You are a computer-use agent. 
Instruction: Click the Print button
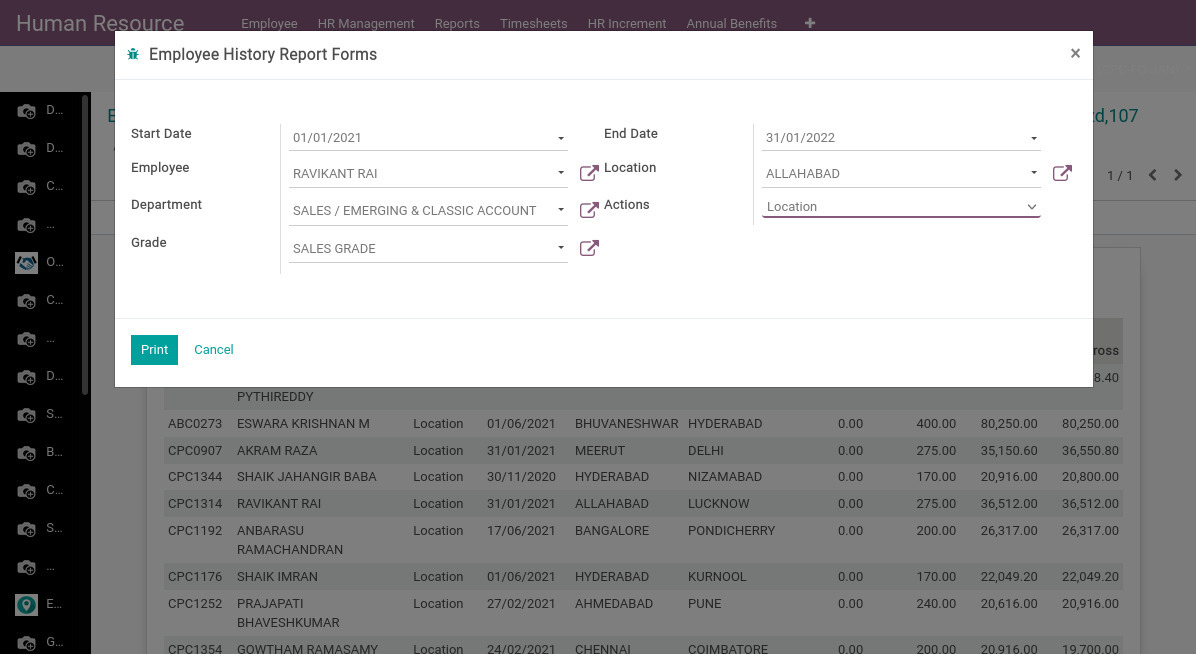pyautogui.click(x=154, y=350)
